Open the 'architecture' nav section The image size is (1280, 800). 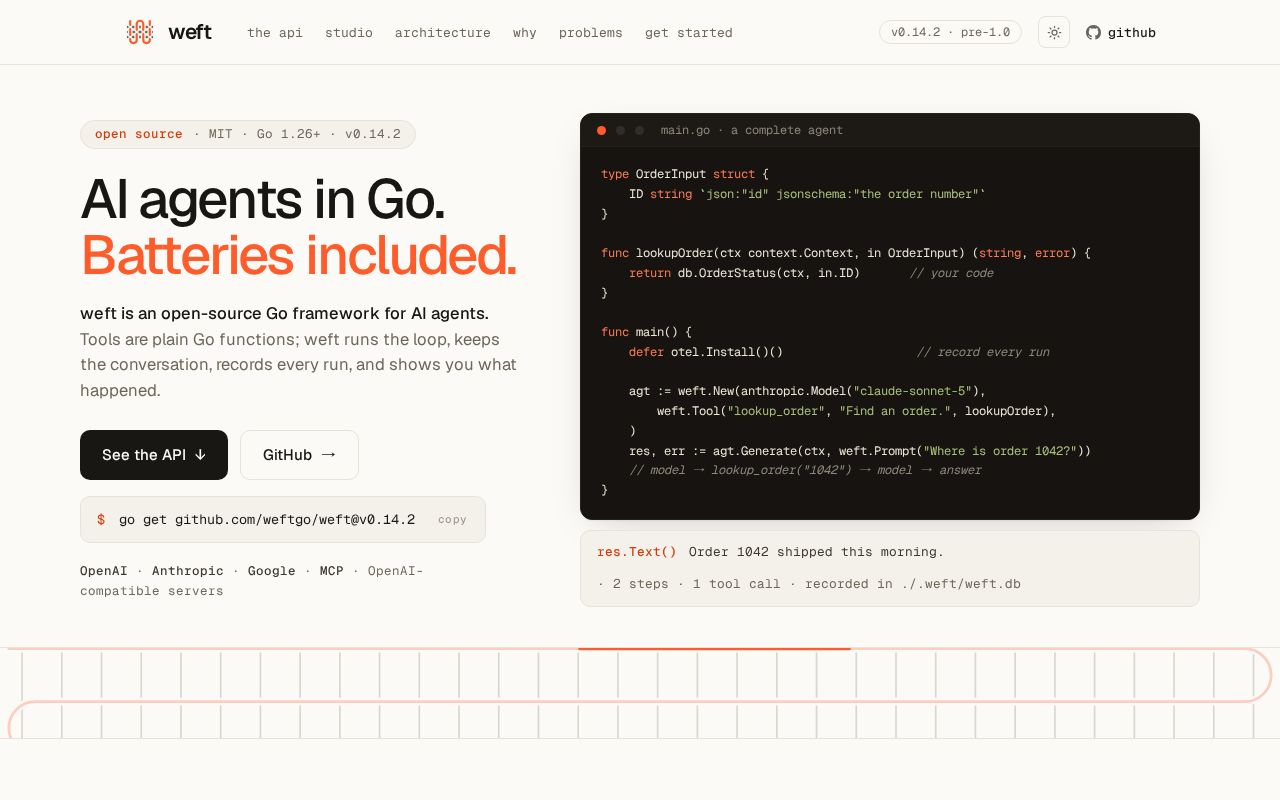[443, 33]
